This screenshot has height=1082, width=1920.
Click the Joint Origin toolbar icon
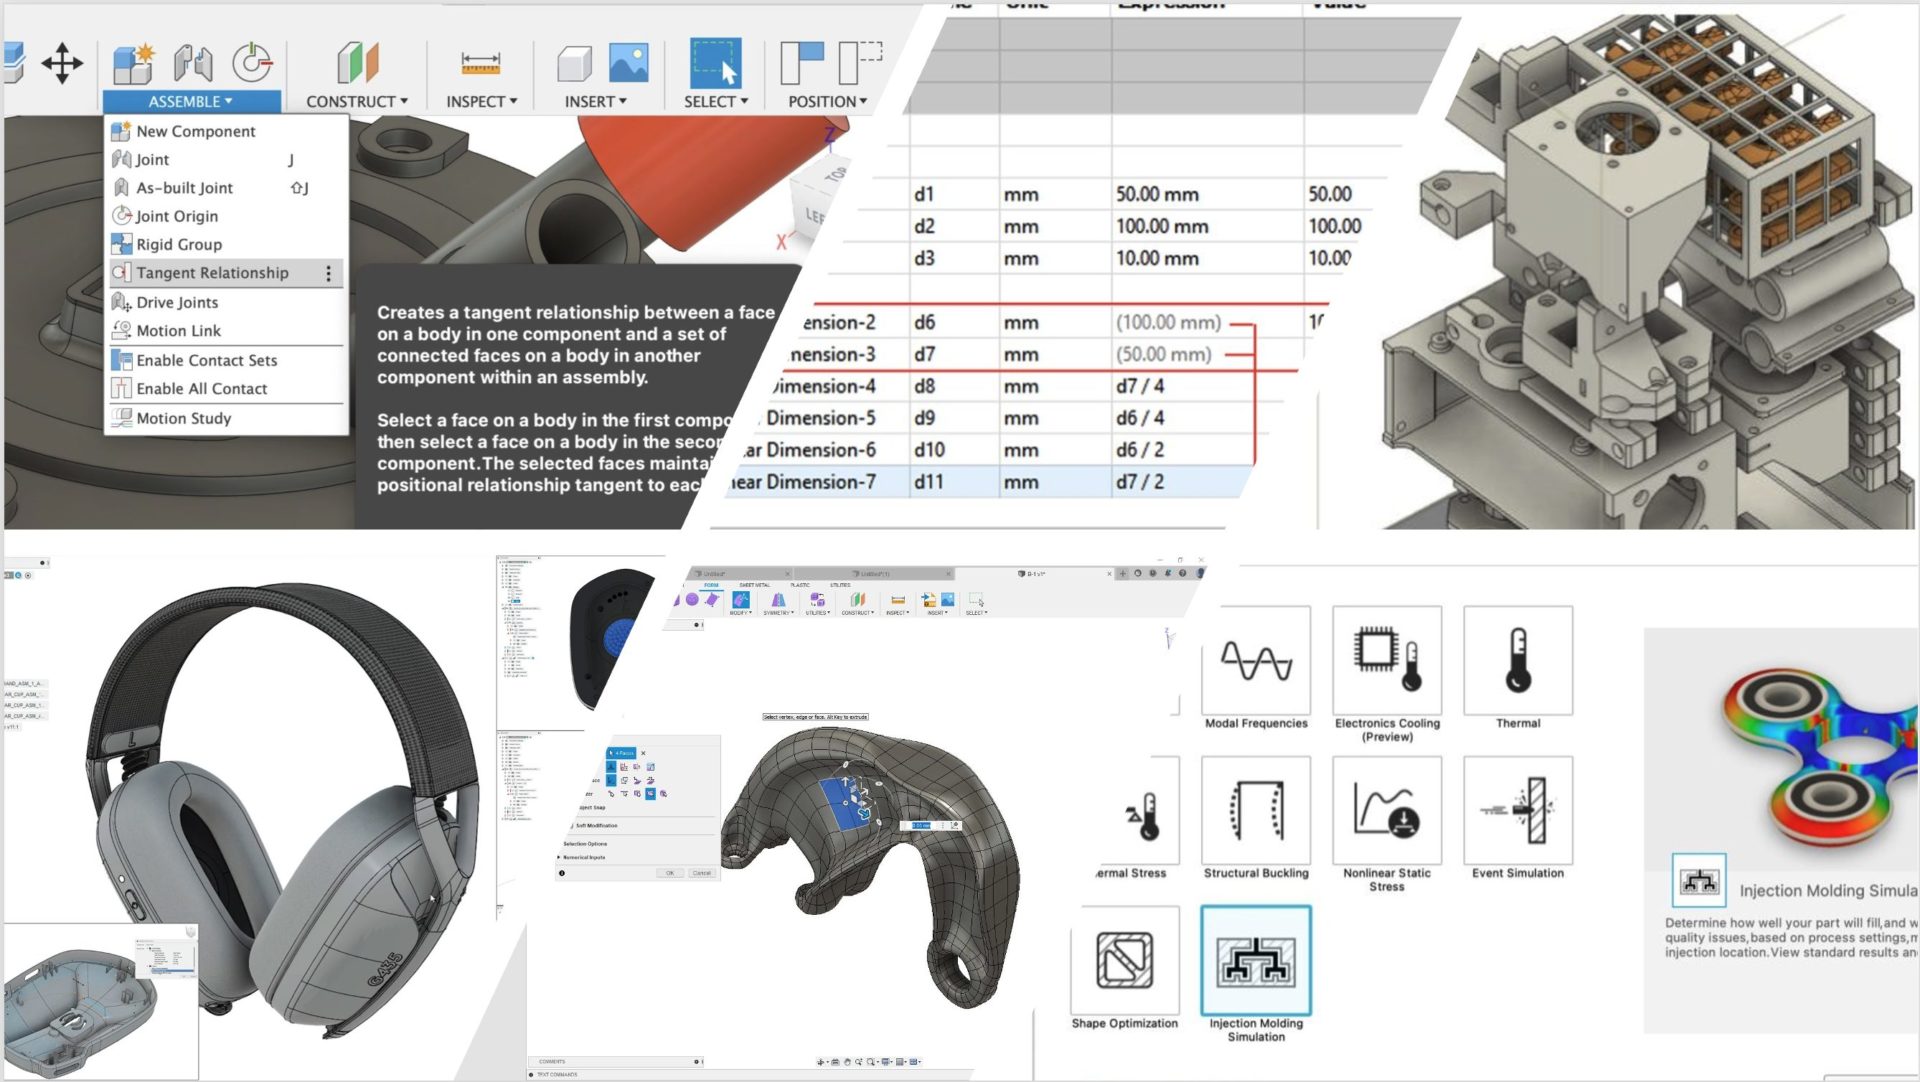point(252,63)
